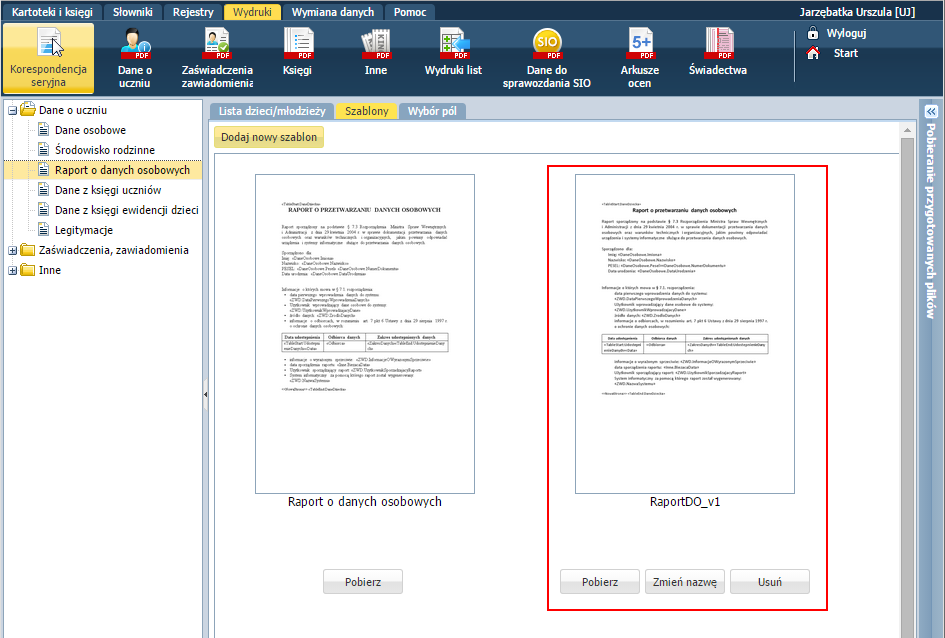Click the Start home icon

pyautogui.click(x=813, y=53)
